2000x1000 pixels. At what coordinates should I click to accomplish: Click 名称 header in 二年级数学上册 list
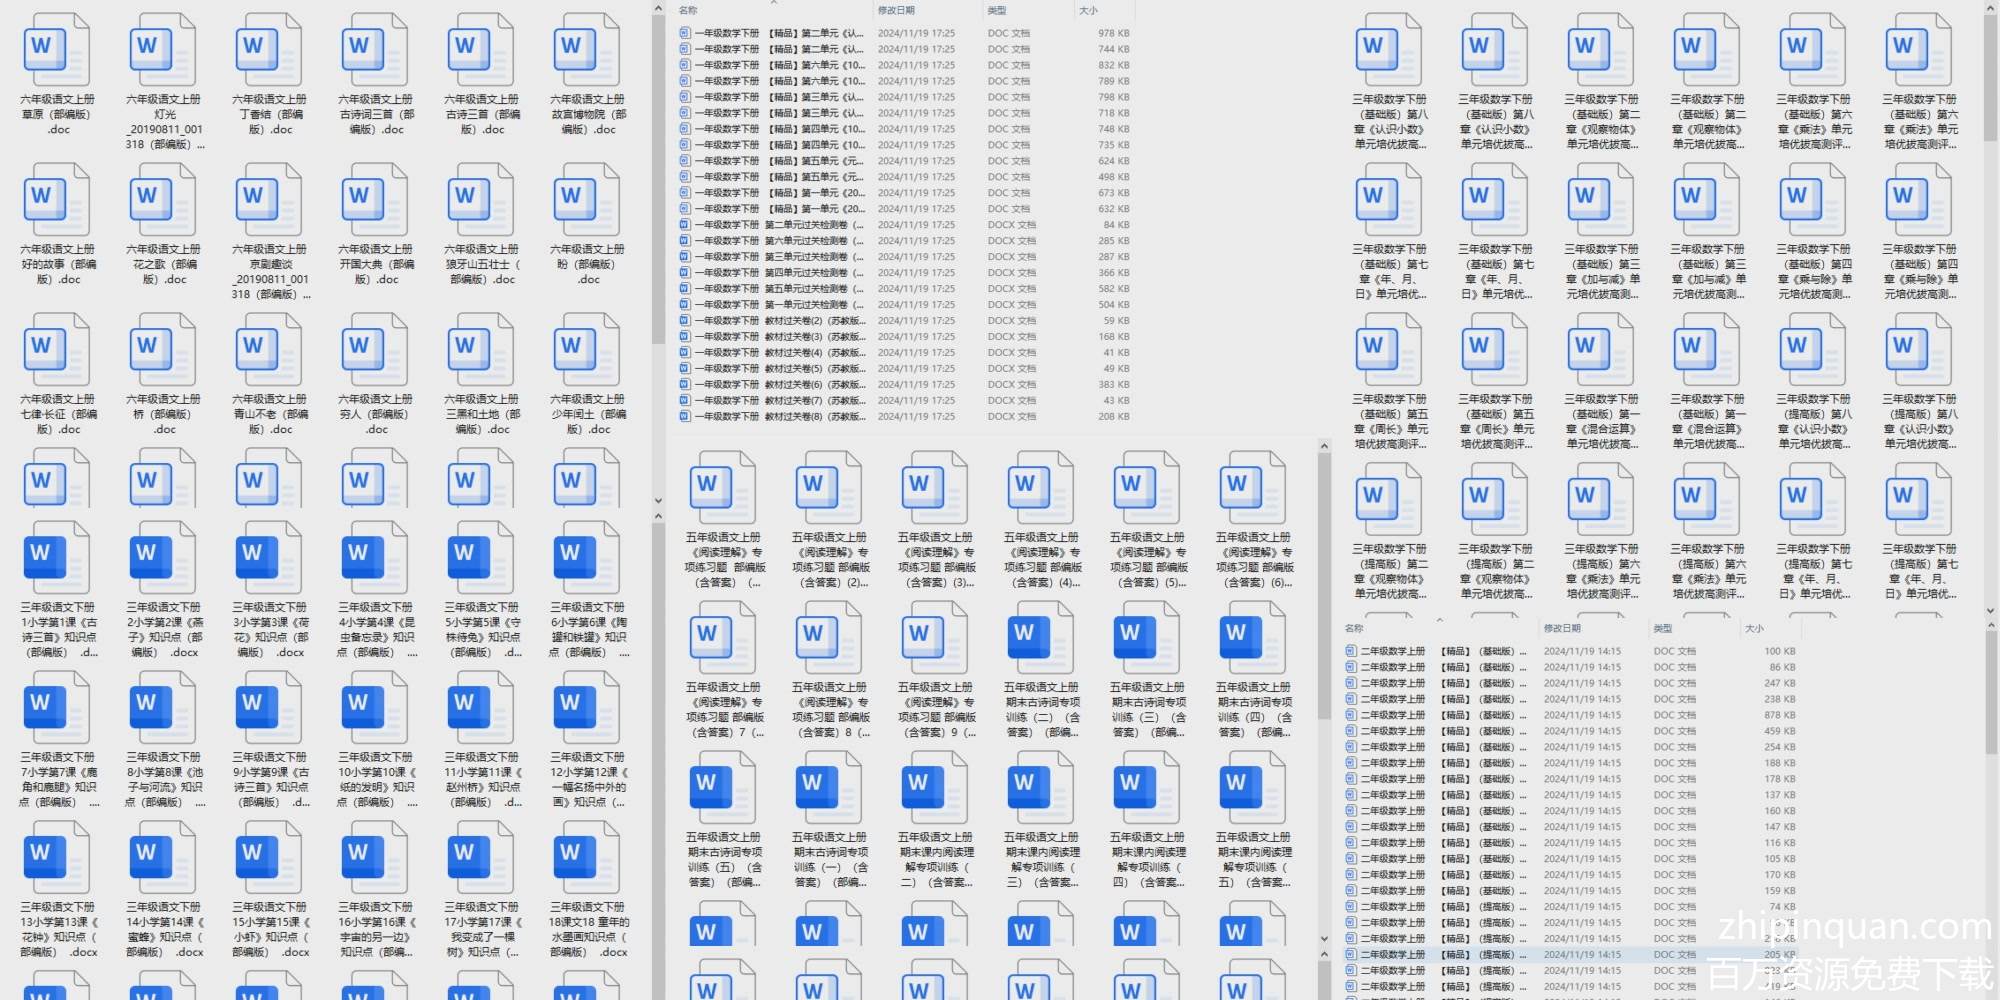coord(1355,629)
